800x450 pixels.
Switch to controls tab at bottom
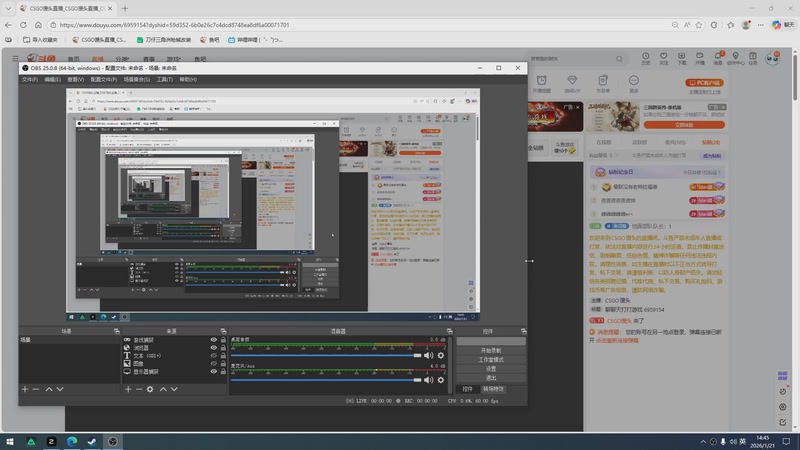(x=467, y=389)
